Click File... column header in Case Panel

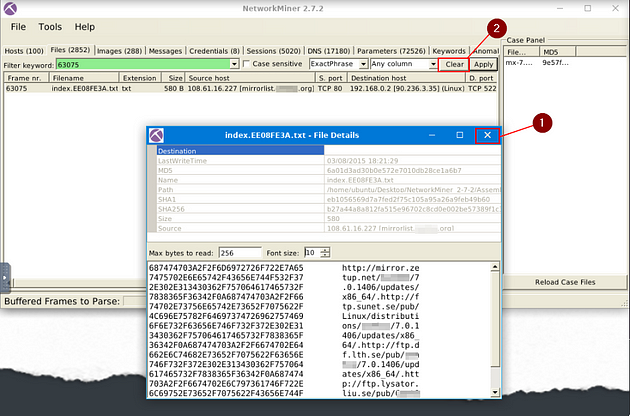pyautogui.click(x=521, y=52)
